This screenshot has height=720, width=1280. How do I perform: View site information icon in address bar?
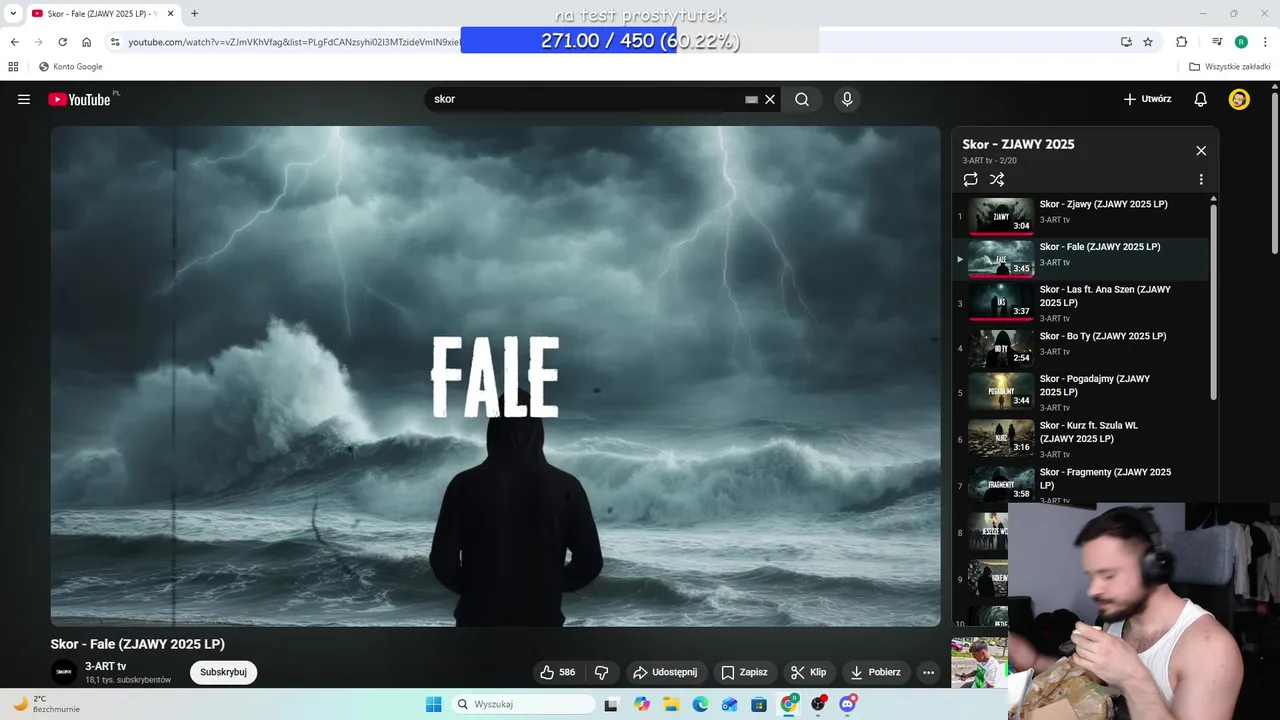[x=115, y=42]
